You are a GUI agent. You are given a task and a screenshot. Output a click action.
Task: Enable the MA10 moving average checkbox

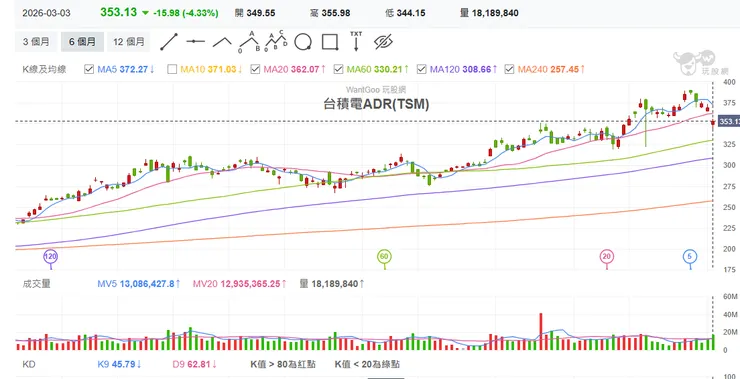(172, 69)
